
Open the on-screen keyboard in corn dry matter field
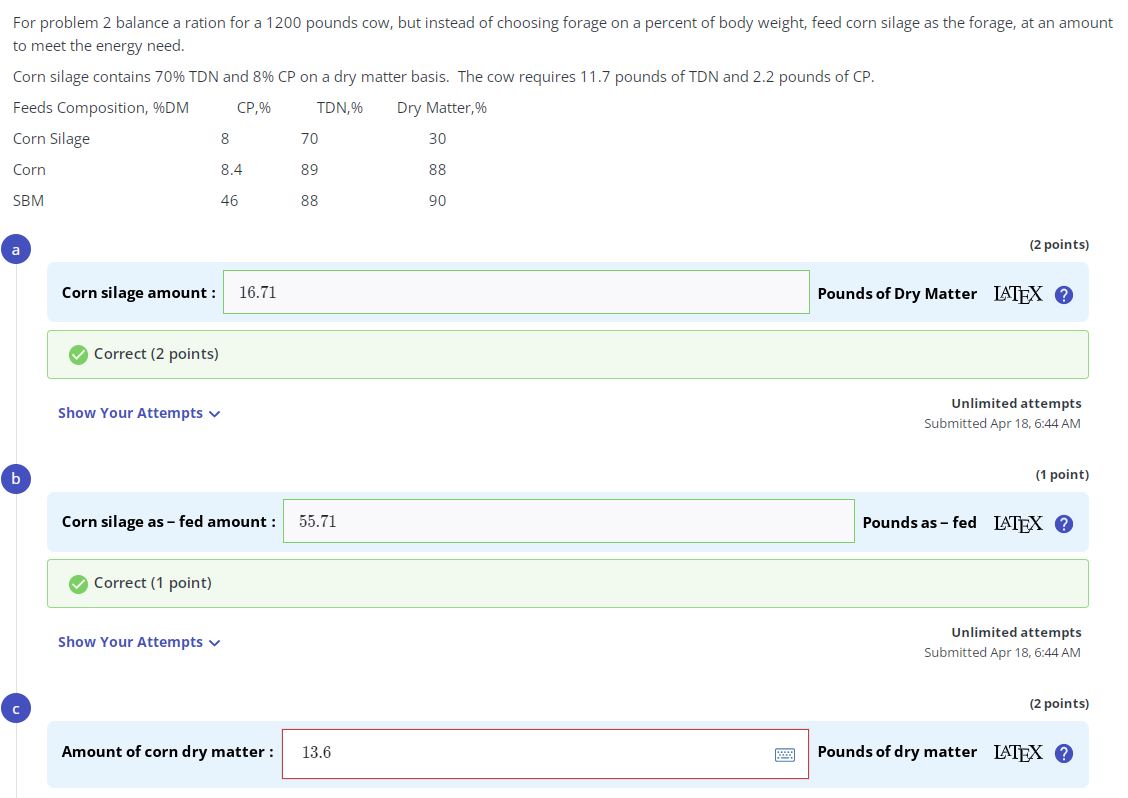click(784, 753)
